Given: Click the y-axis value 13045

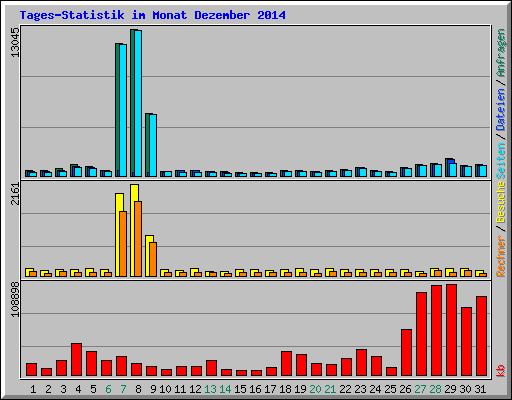Looking at the screenshot, I should pyautogui.click(x=15, y=42).
